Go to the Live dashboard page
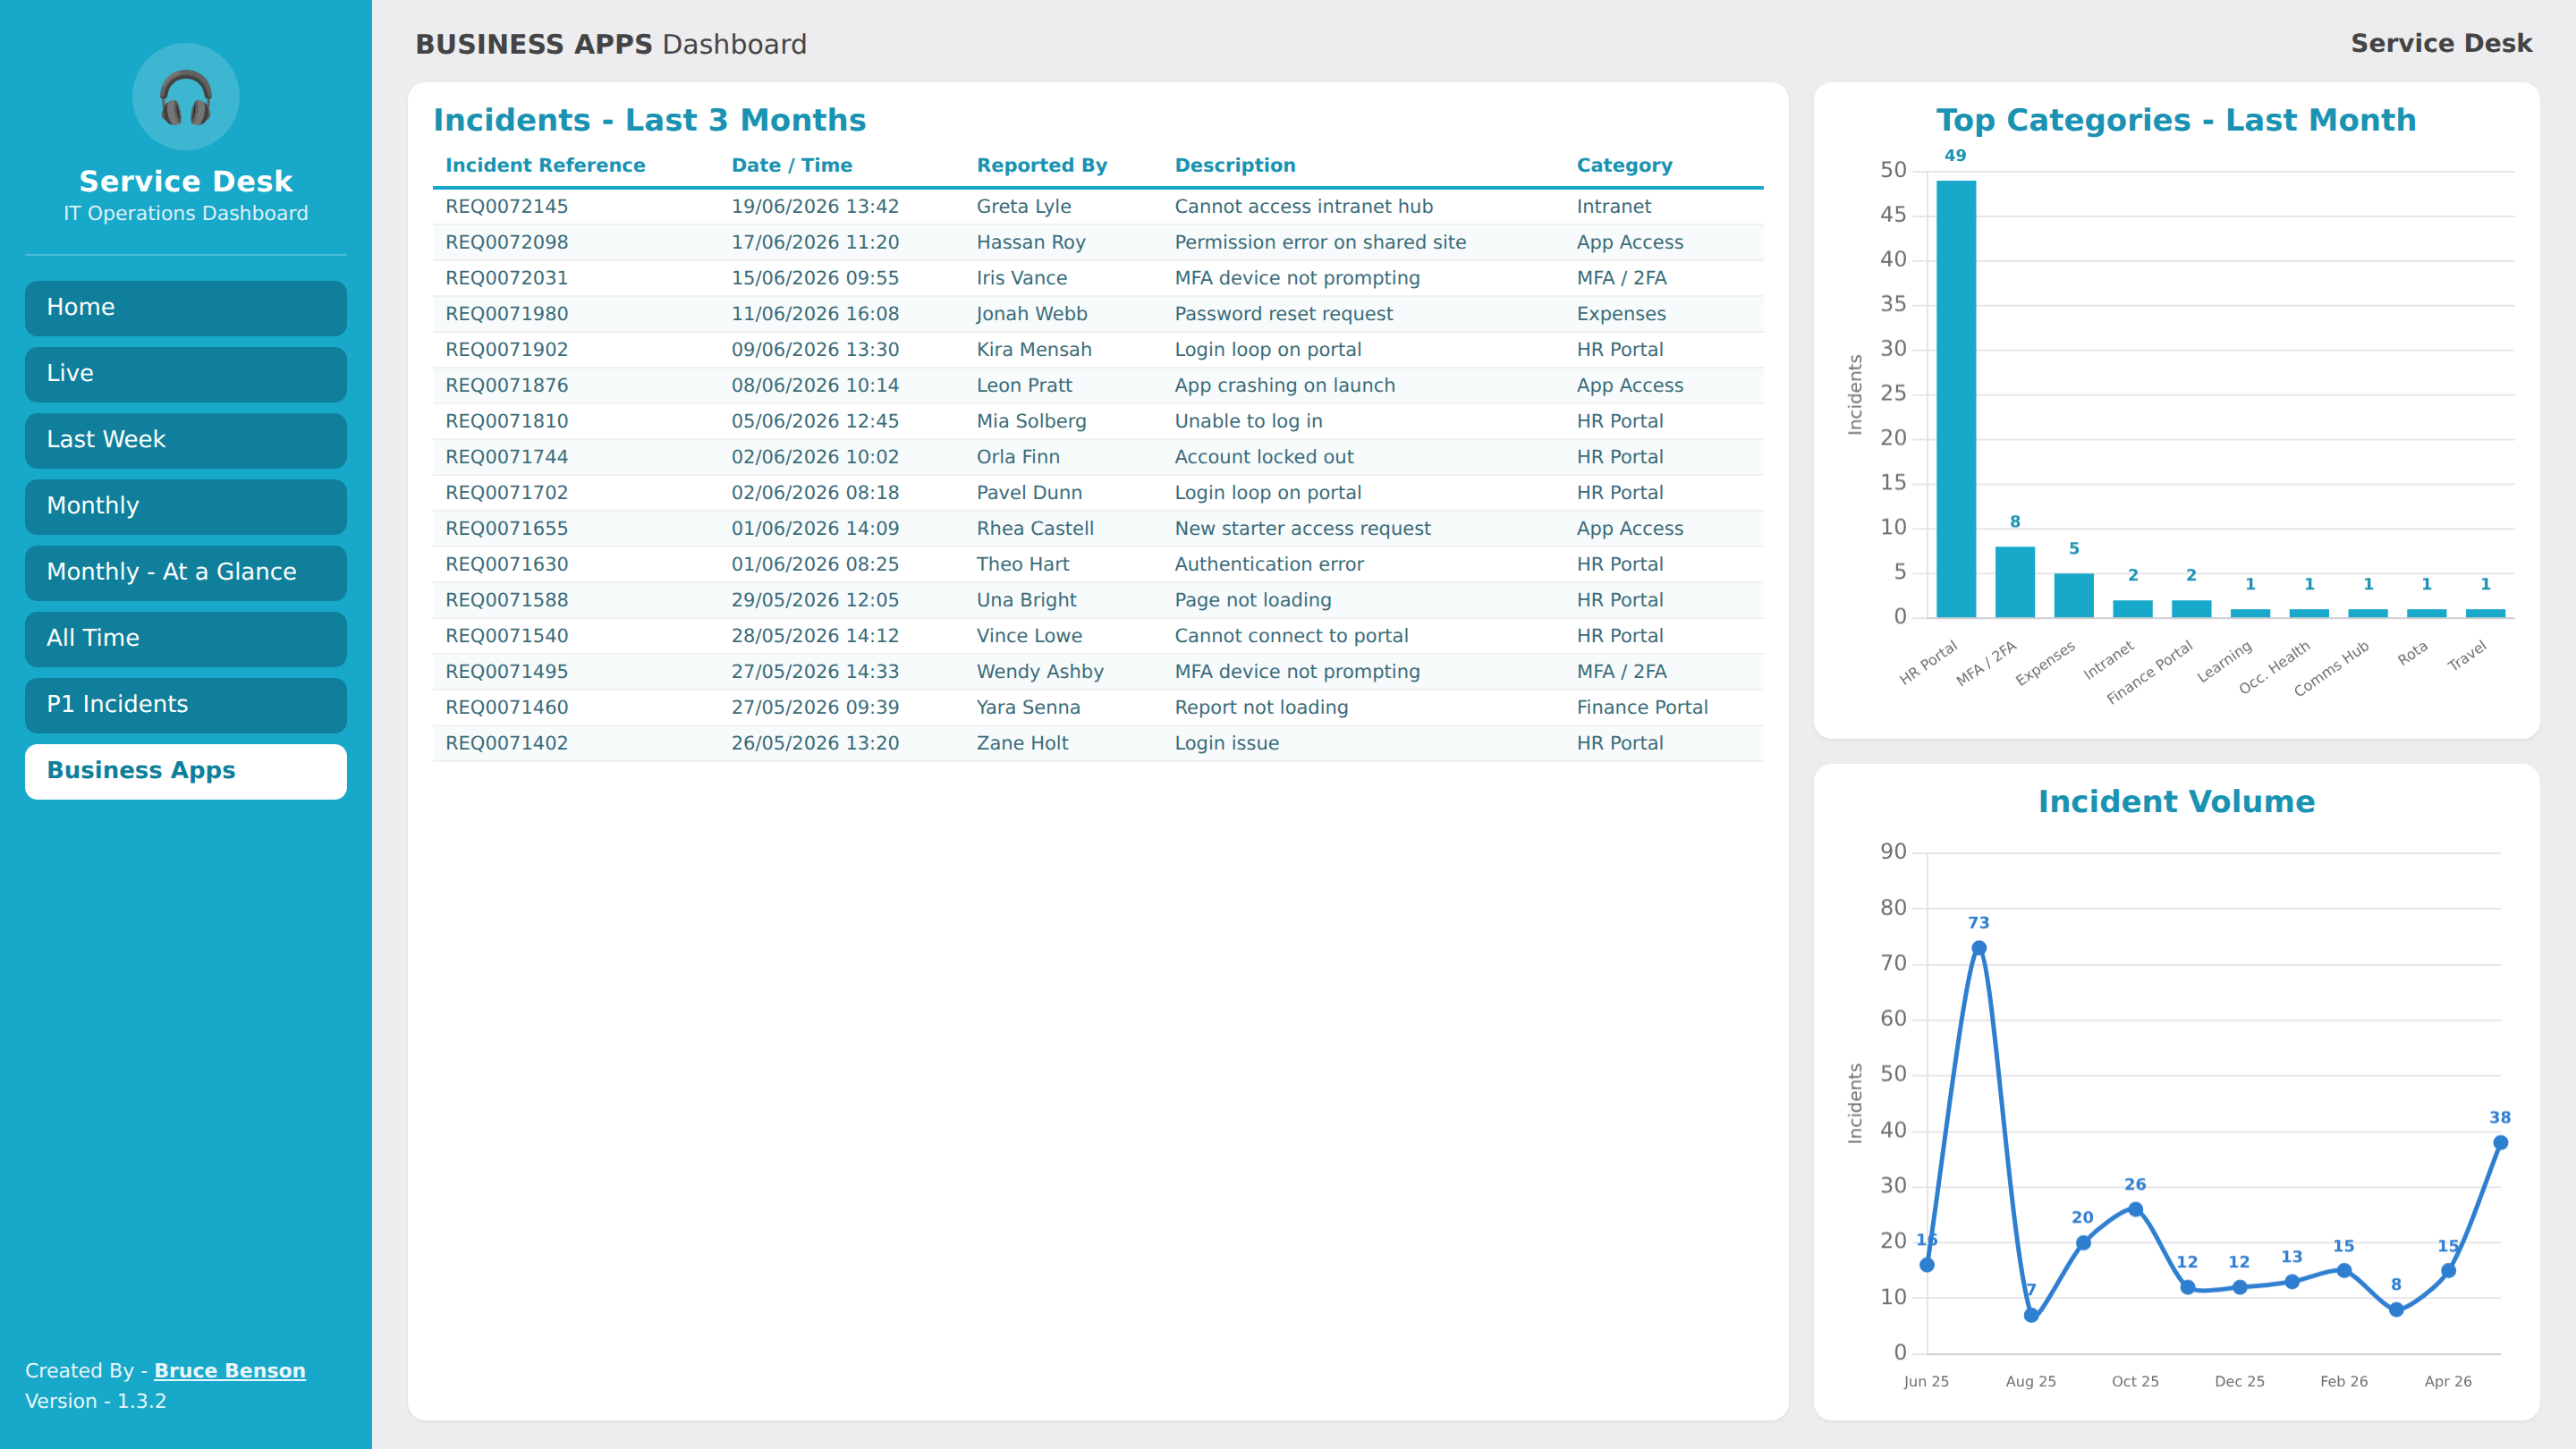Screen dimensions: 2576x1449 pyautogui.click(x=186, y=374)
